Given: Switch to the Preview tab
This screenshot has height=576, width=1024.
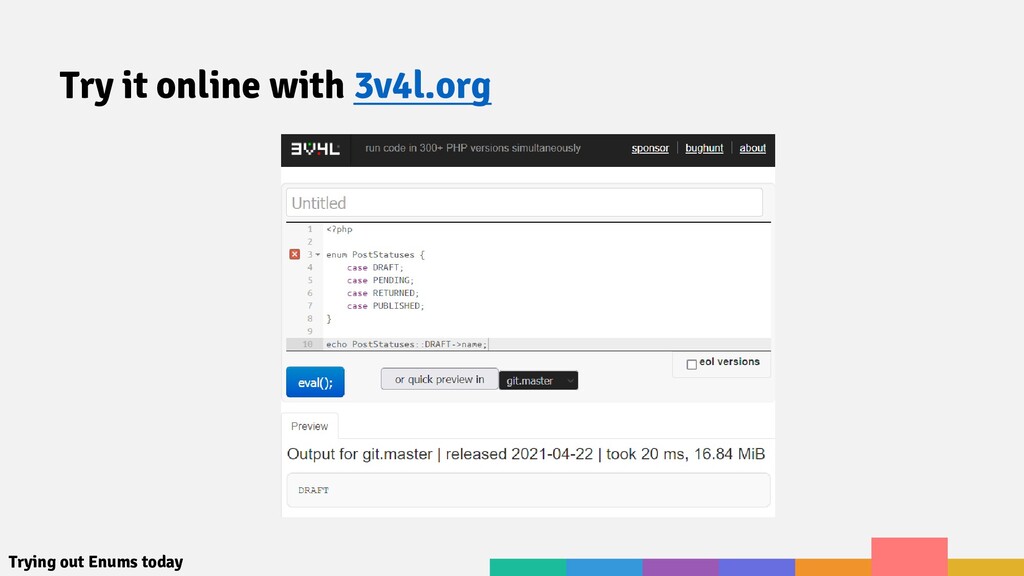Looking at the screenshot, I should click(x=310, y=426).
